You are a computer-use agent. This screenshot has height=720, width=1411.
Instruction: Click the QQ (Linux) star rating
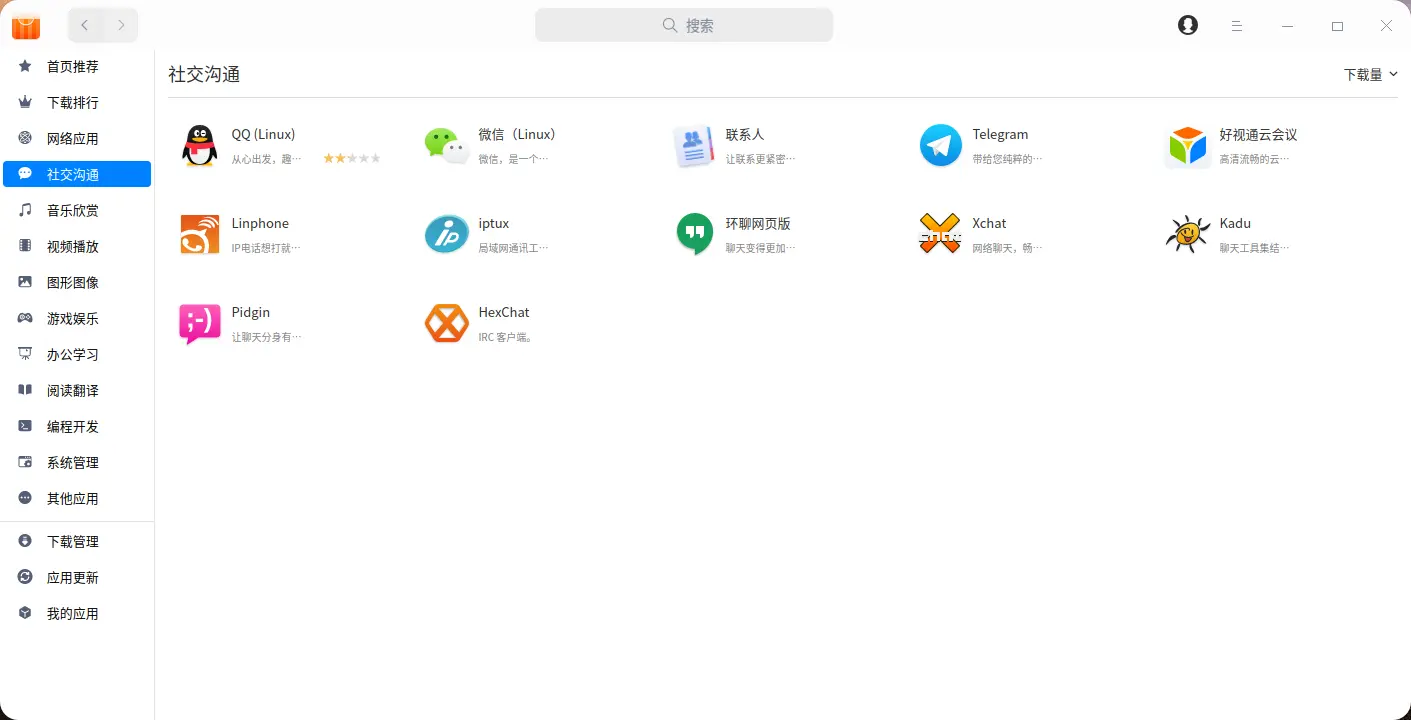coord(352,158)
